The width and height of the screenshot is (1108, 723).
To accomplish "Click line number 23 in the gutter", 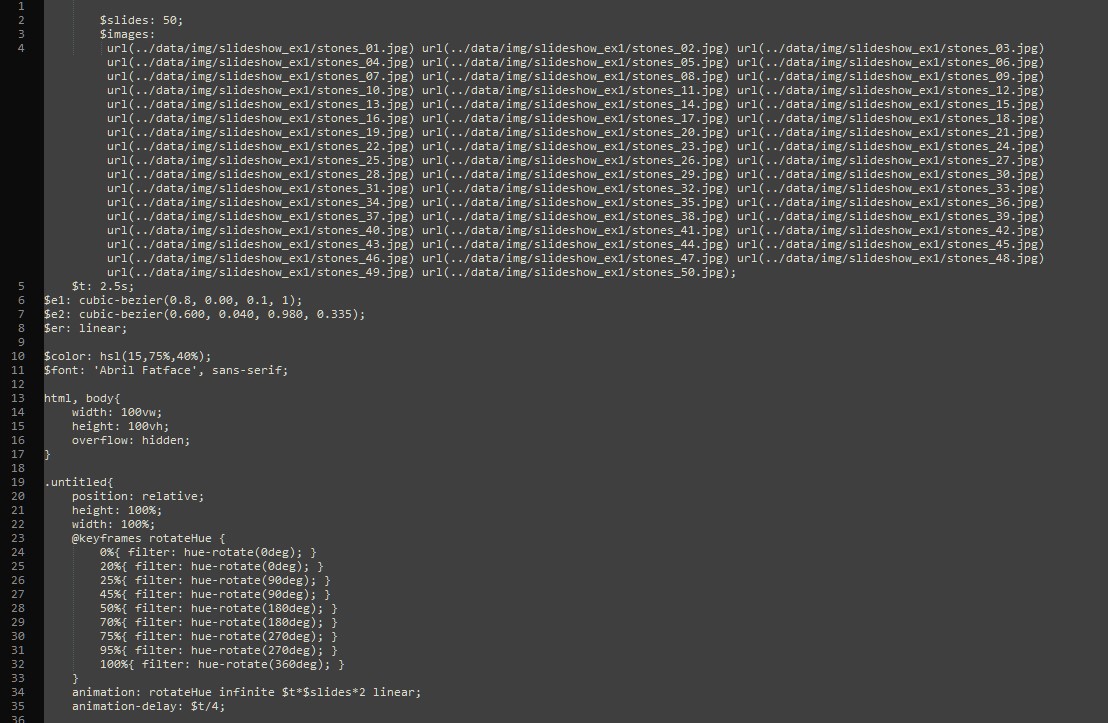I will click(x=18, y=538).
